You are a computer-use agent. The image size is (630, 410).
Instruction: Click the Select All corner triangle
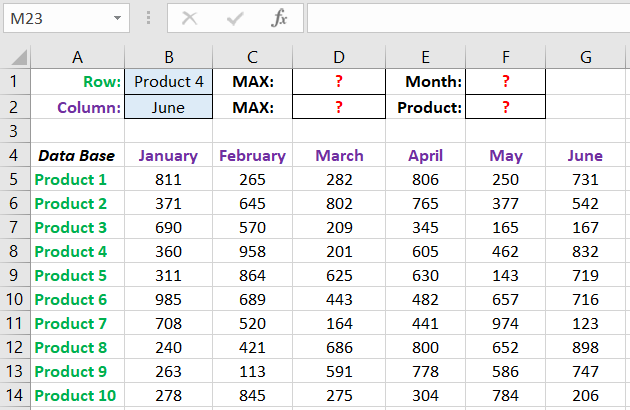click(x=19, y=57)
